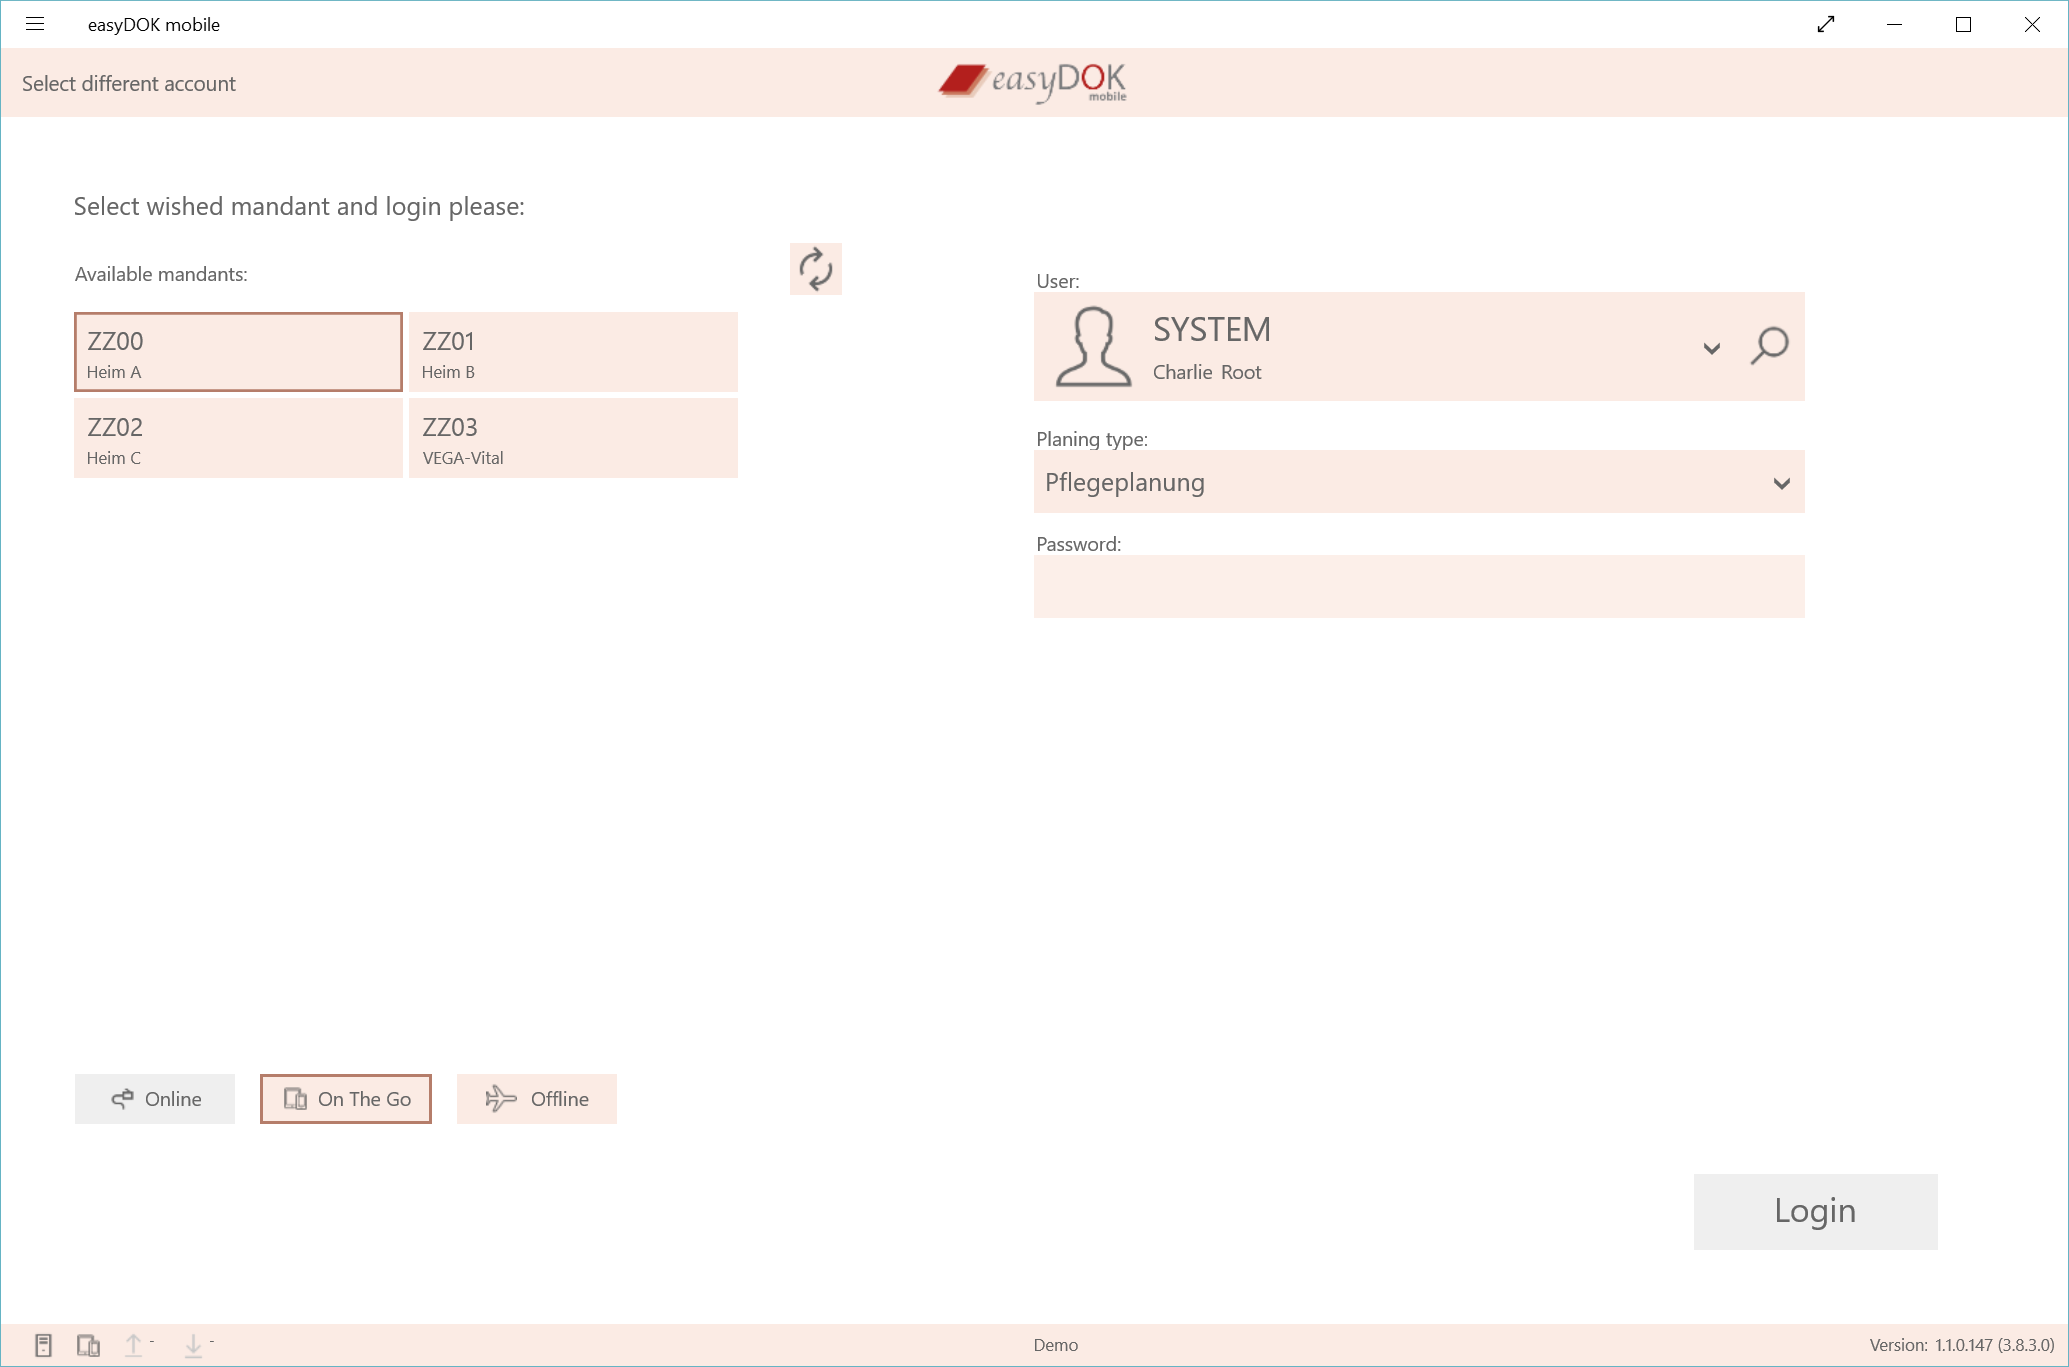Viewport: 2069px width, 1367px height.
Task: Click the easyDOK mobile logo
Action: pos(1031,83)
